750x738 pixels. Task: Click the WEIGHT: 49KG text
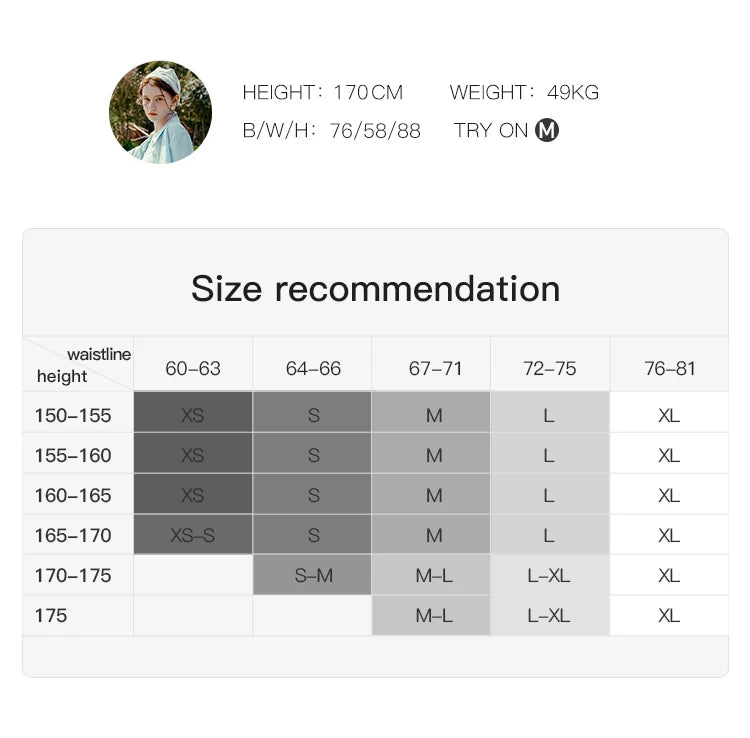pyautogui.click(x=524, y=92)
